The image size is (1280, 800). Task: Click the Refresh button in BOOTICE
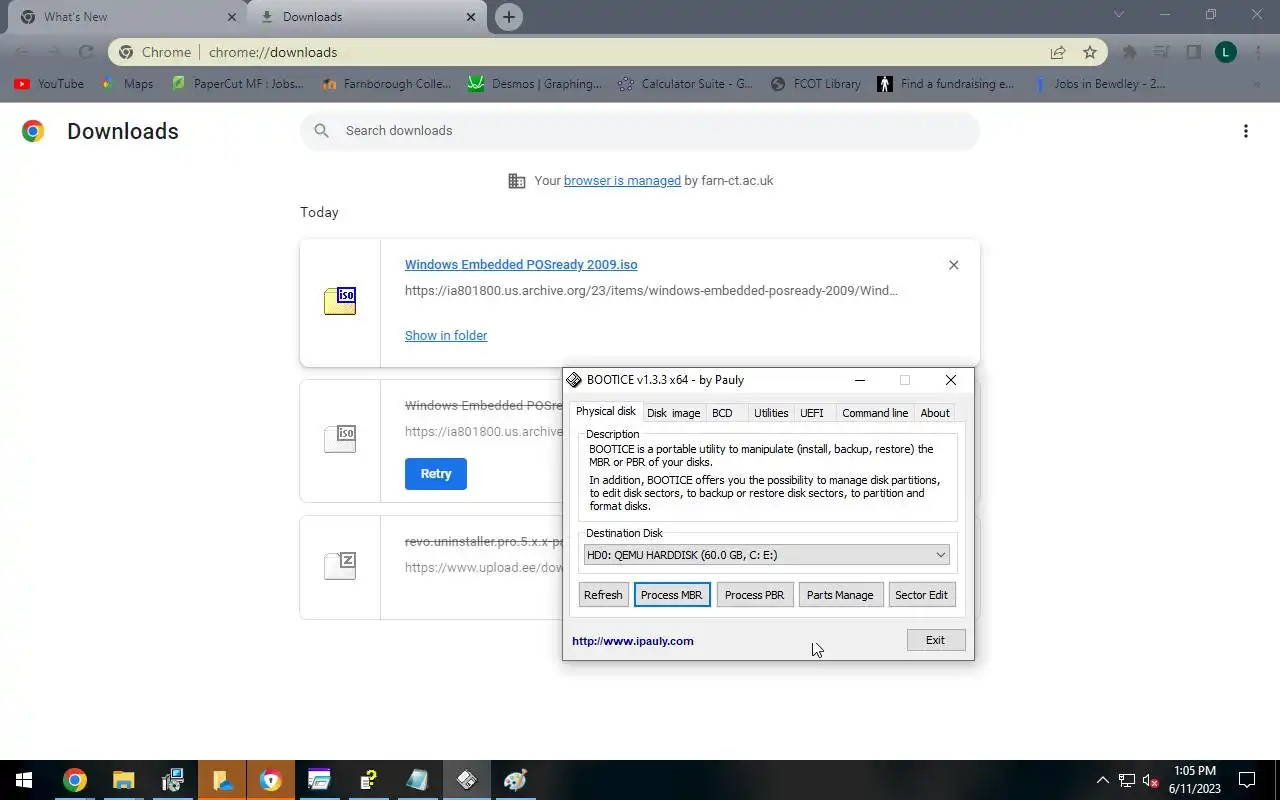coord(603,595)
